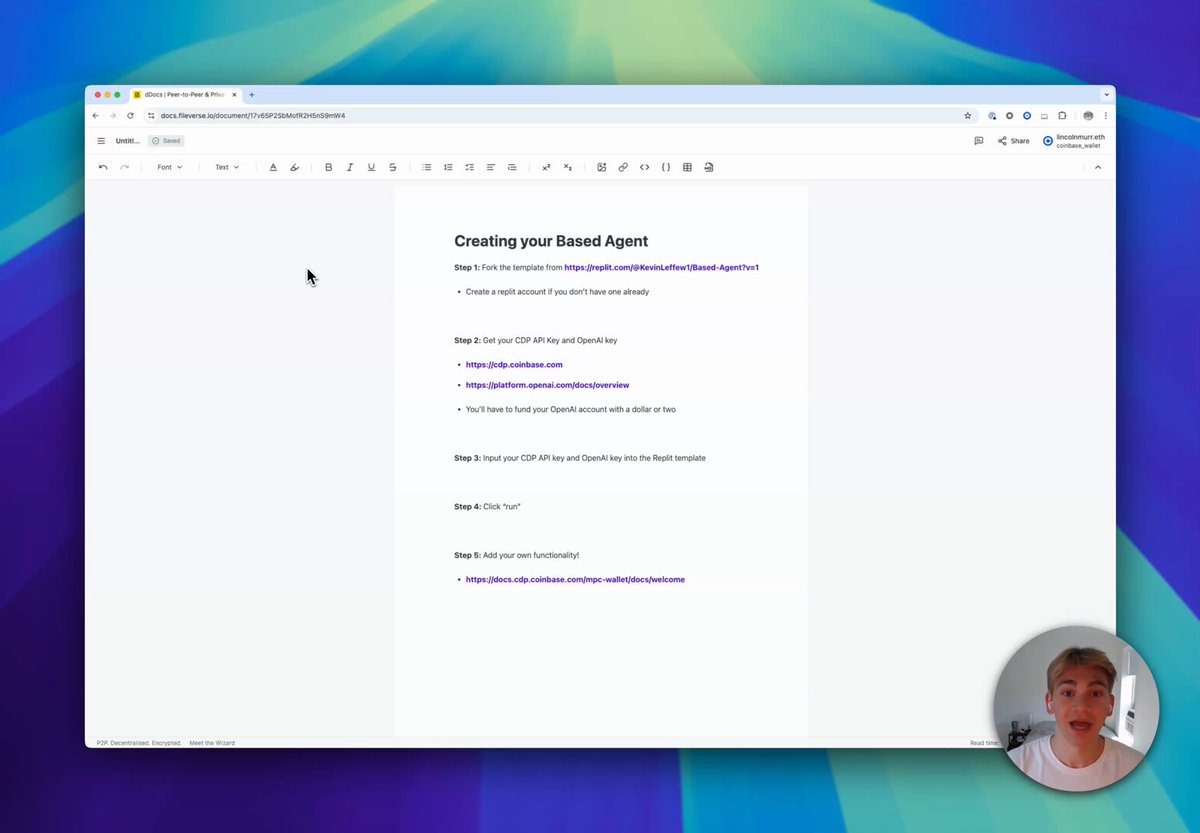Insert inline code with the angle-bracket icon
This screenshot has height=833, width=1200.
tap(644, 167)
